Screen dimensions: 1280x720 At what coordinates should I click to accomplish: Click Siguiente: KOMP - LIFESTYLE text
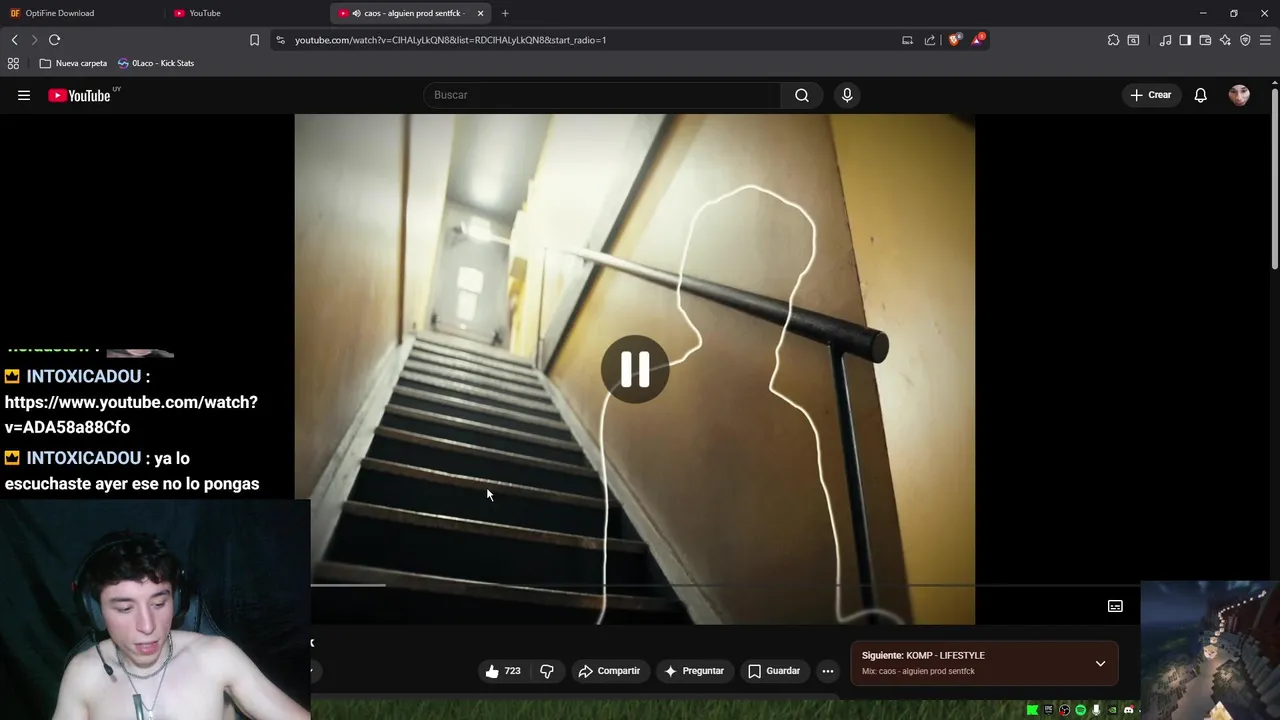click(x=923, y=655)
